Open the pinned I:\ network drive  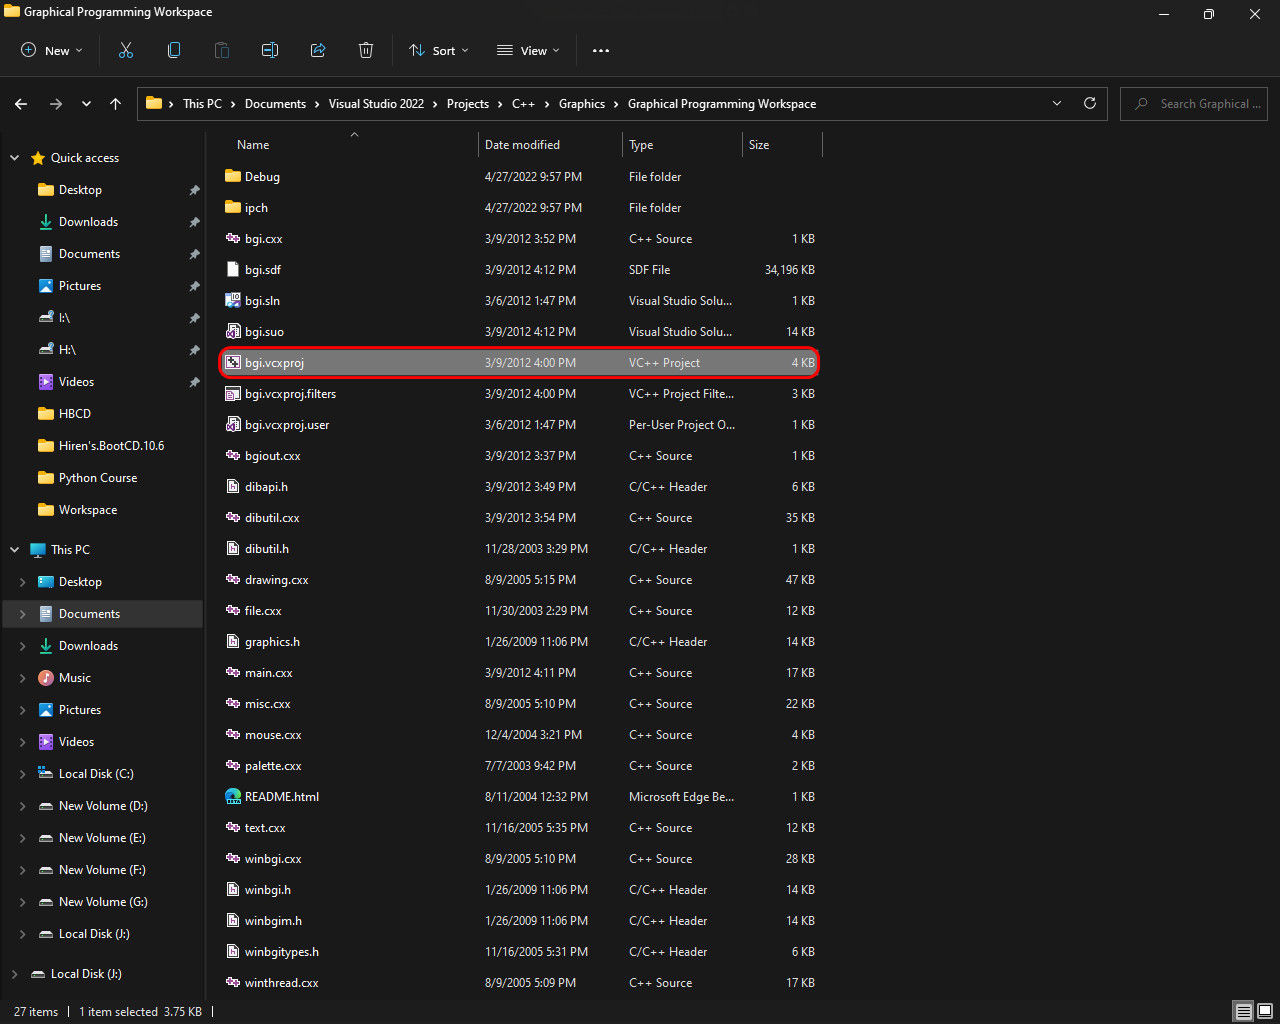pyautogui.click(x=64, y=318)
